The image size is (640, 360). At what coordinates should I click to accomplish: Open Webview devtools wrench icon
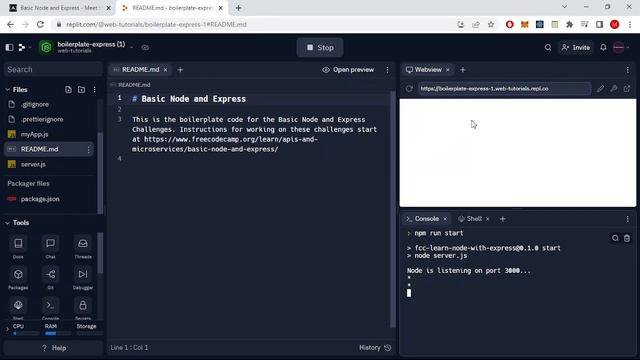point(613,89)
